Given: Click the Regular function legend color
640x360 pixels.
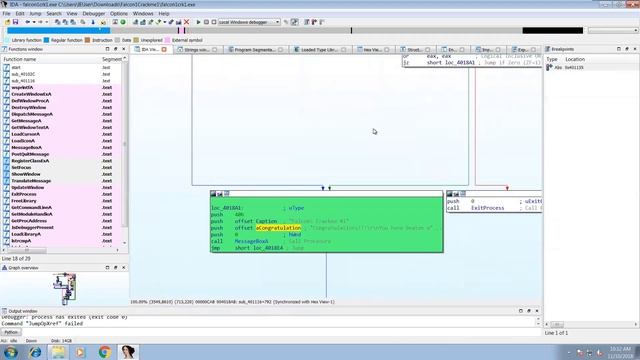Looking at the screenshot, I should [47, 40].
